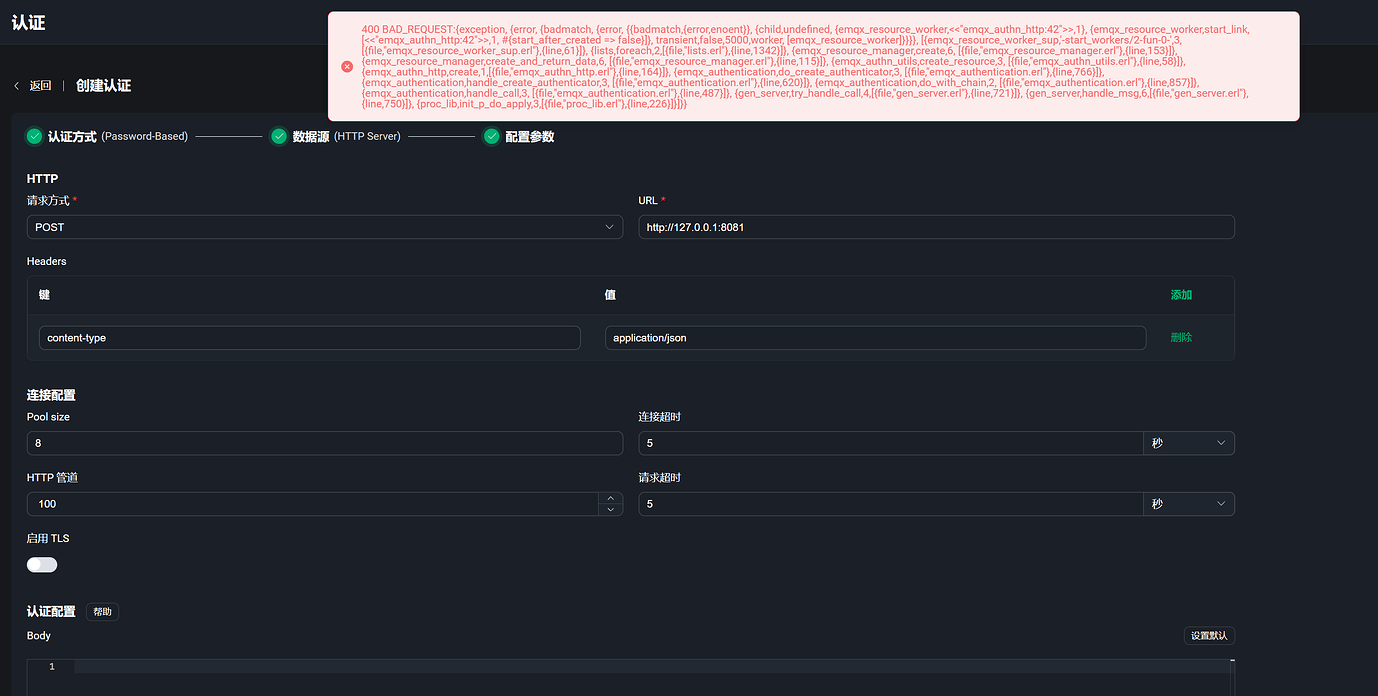
Task: Decrease HTTP 管道 value with down arrow
Action: (x=610, y=510)
